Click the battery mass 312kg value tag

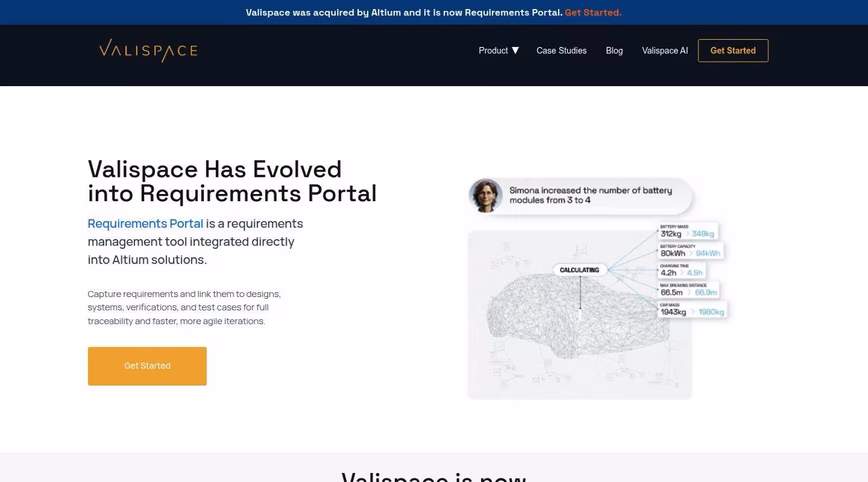(688, 231)
